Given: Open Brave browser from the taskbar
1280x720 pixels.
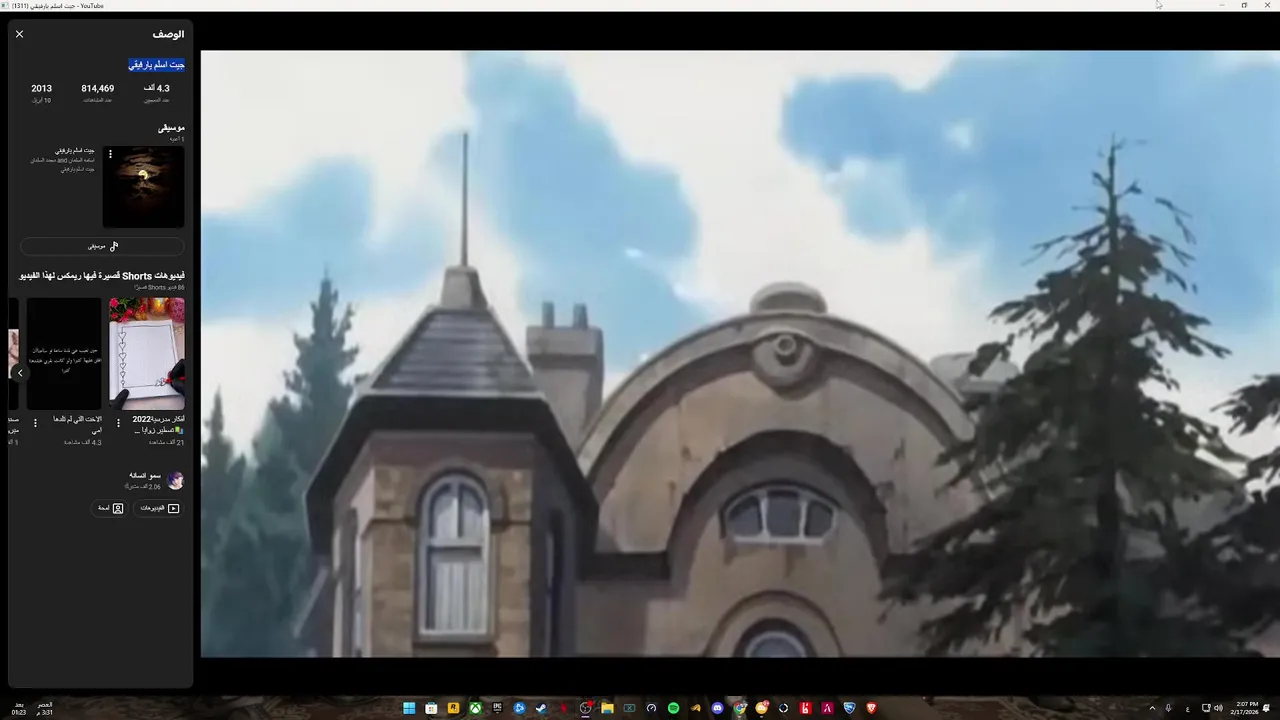Looking at the screenshot, I should [871, 708].
